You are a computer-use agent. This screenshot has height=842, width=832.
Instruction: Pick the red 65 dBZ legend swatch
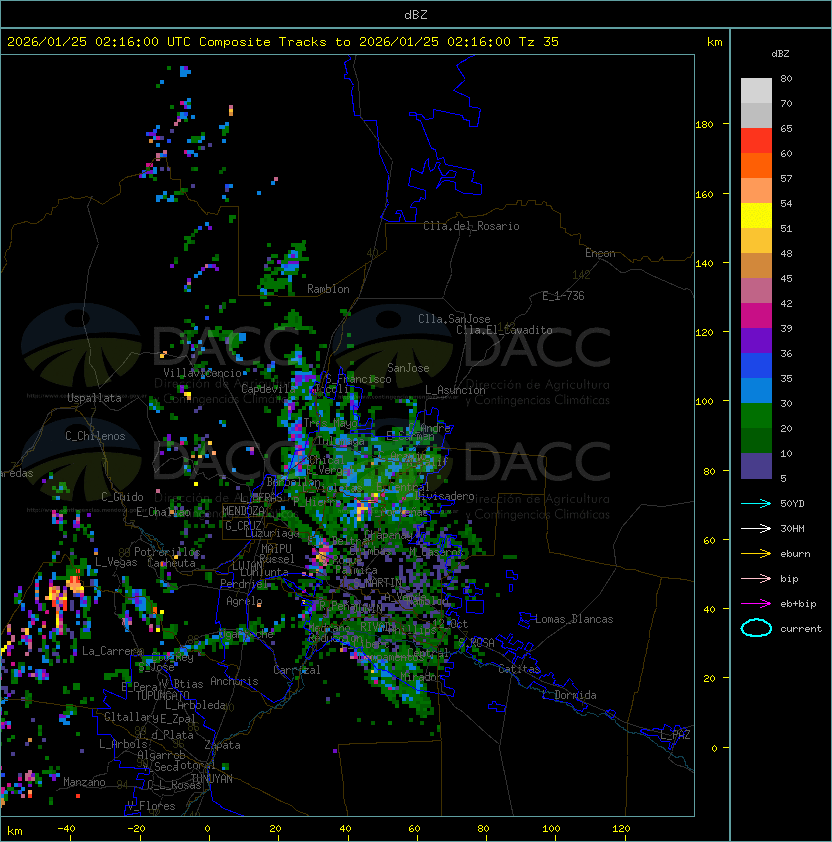tap(756, 141)
